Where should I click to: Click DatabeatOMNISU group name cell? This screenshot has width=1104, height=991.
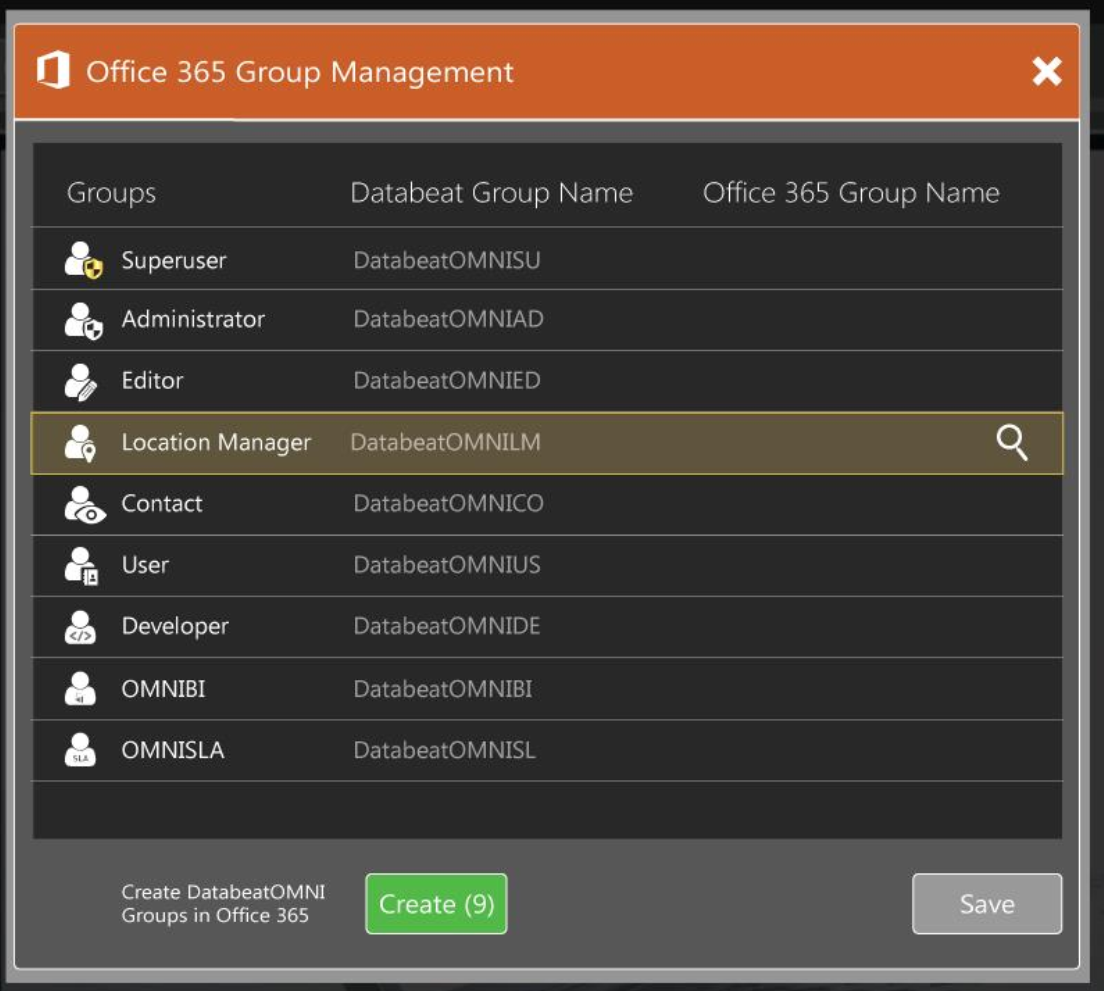[447, 260]
